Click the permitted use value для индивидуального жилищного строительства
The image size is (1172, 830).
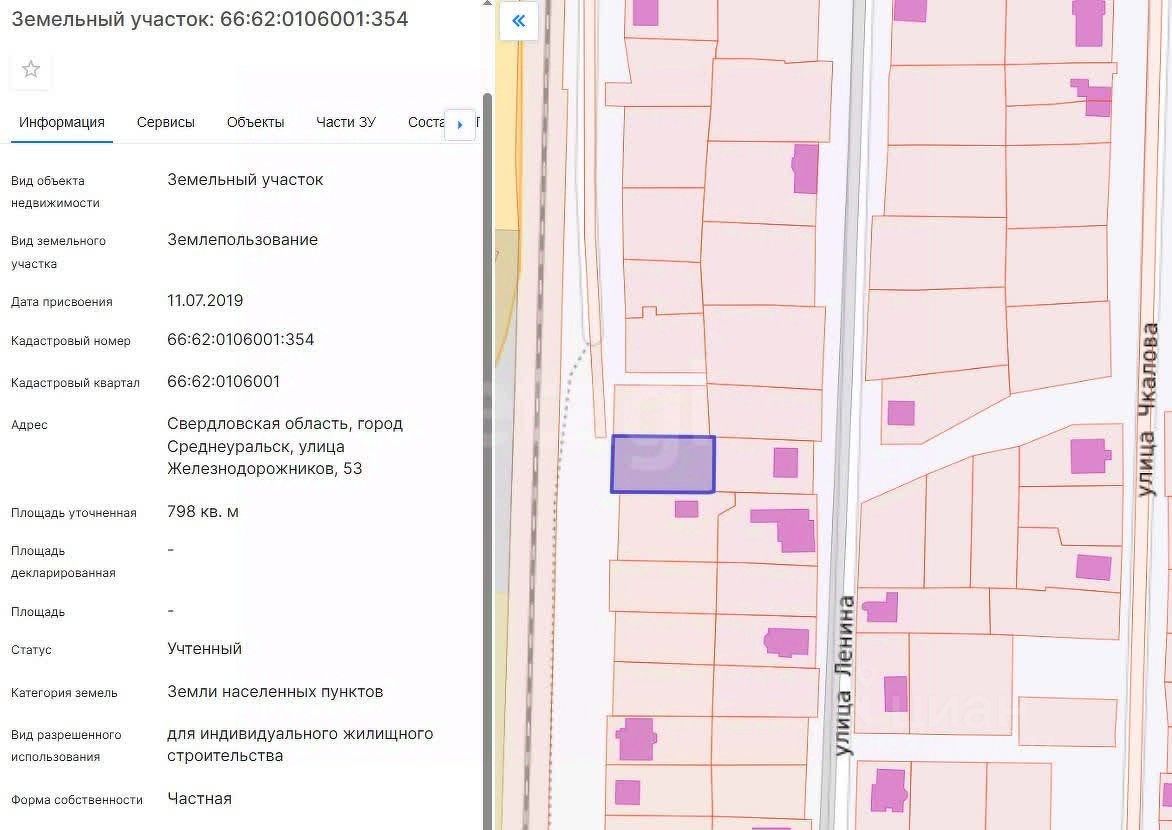tap(300, 745)
